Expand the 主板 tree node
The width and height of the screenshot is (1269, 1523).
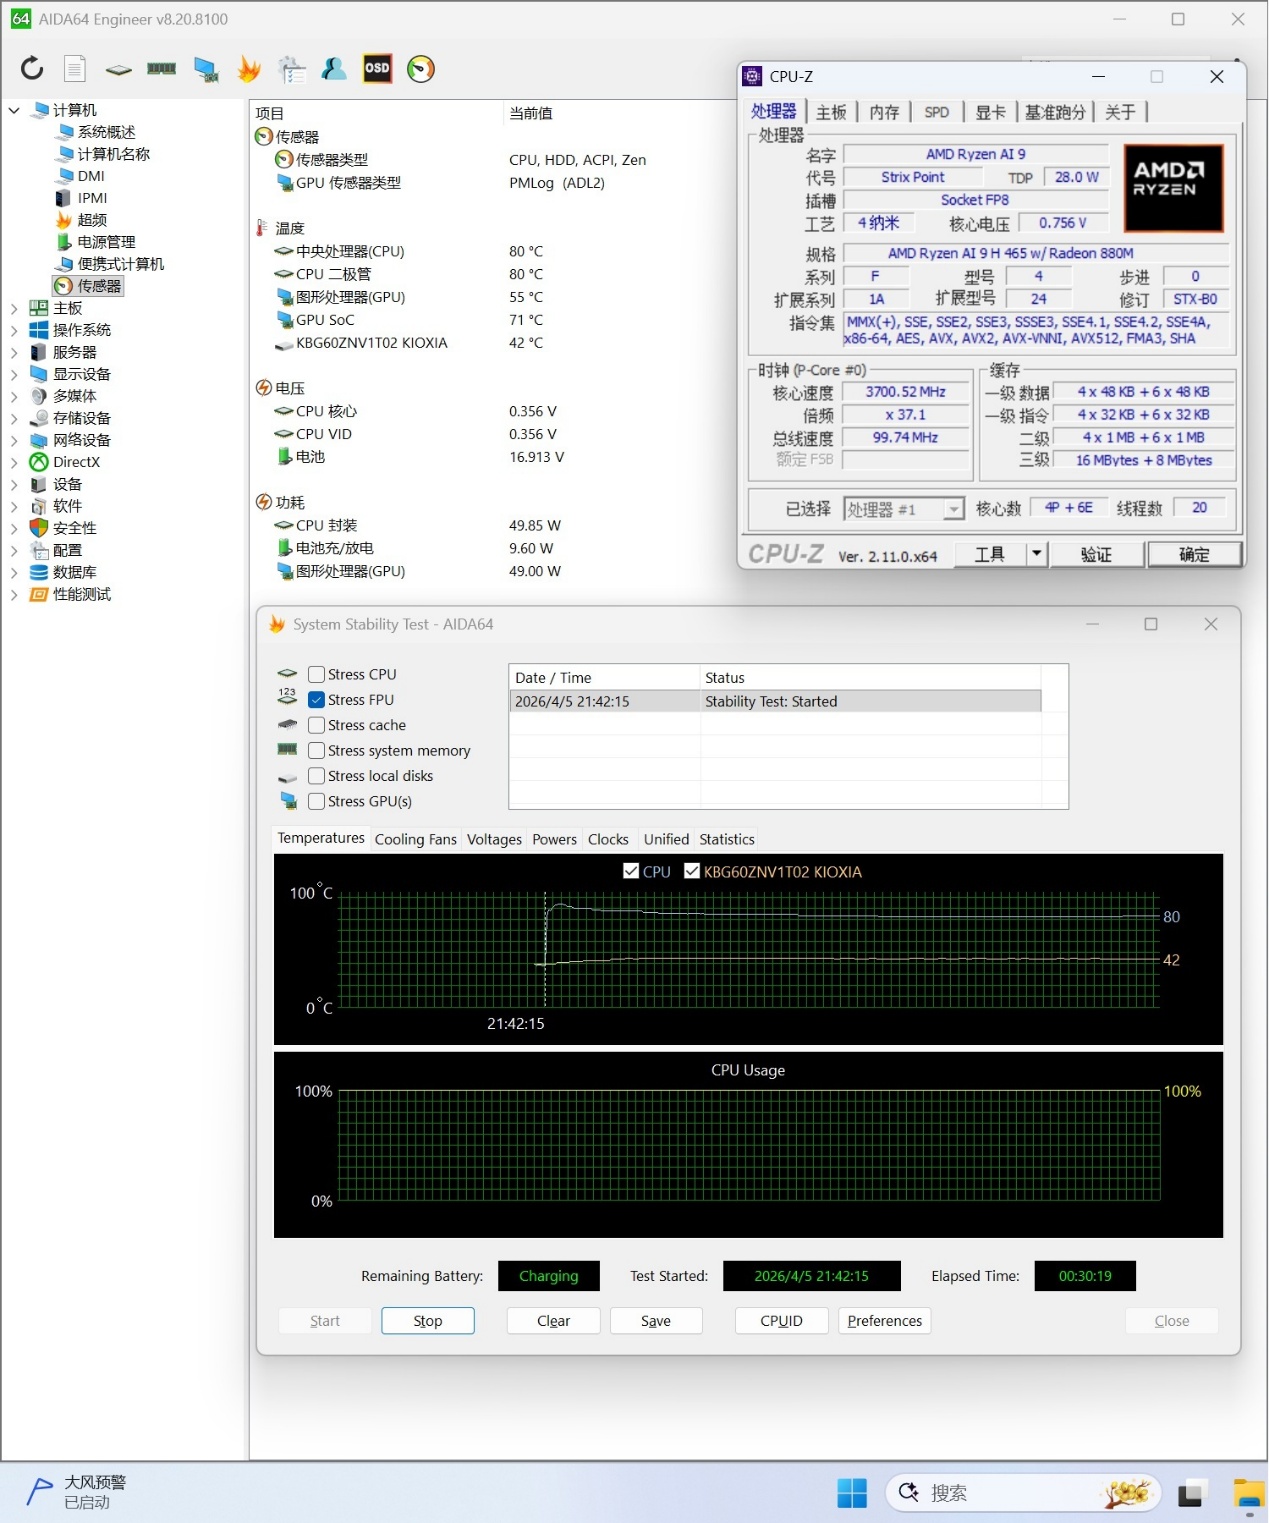tap(14, 308)
